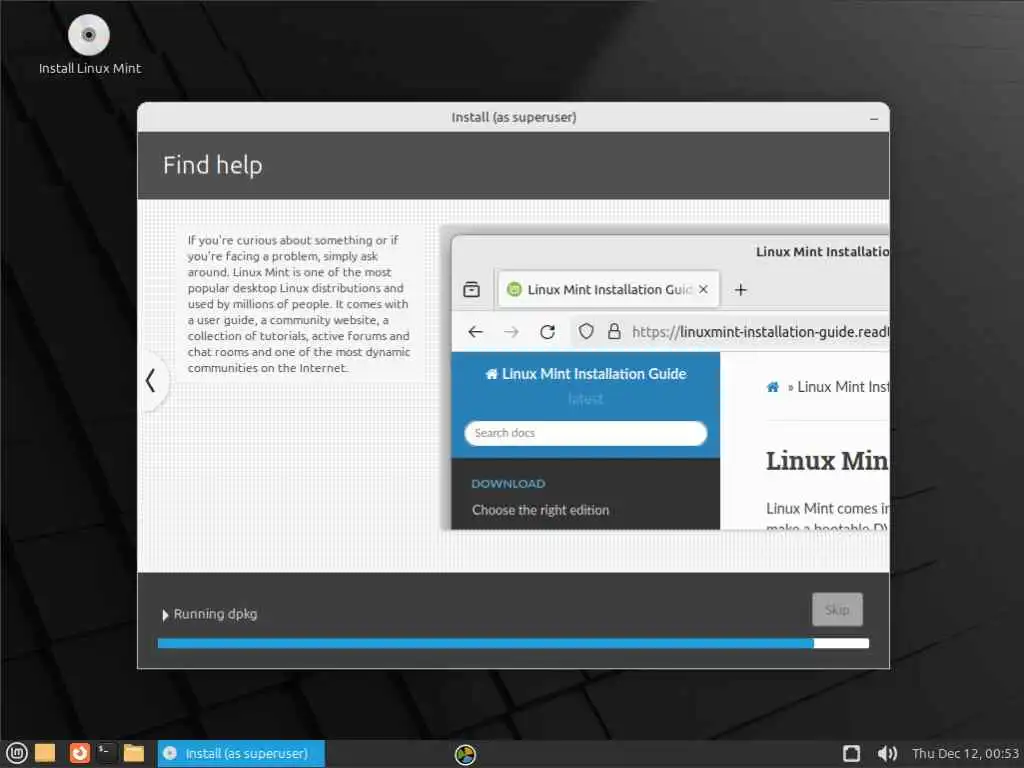This screenshot has height=768, width=1024.
Task: Click the round tray icon in the panel center
Action: point(465,754)
